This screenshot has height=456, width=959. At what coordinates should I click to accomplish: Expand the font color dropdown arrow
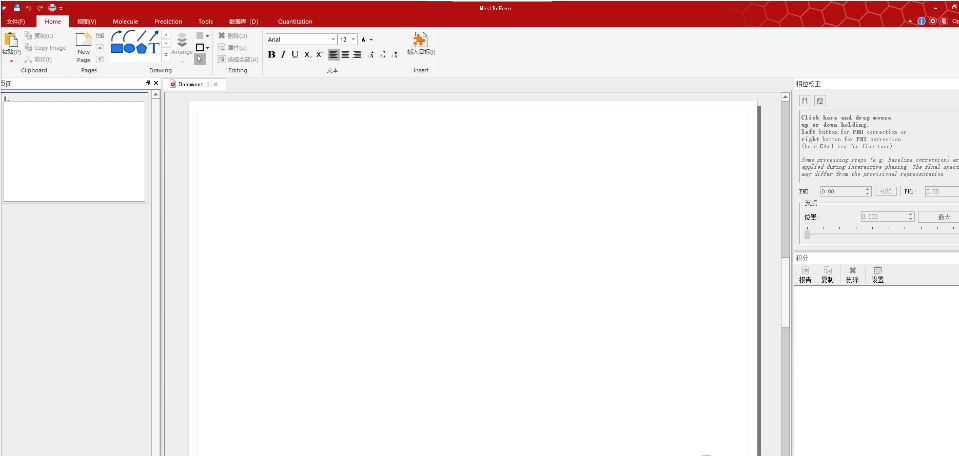pyautogui.click(x=371, y=40)
